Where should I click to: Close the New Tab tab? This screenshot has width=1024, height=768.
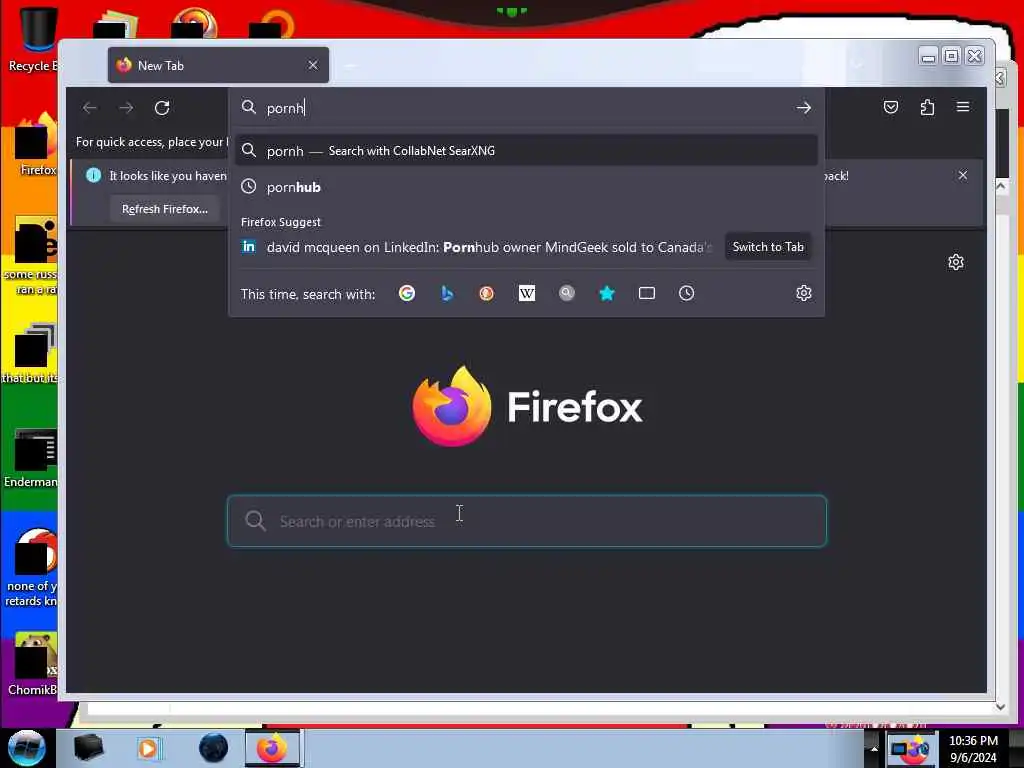[313, 65]
